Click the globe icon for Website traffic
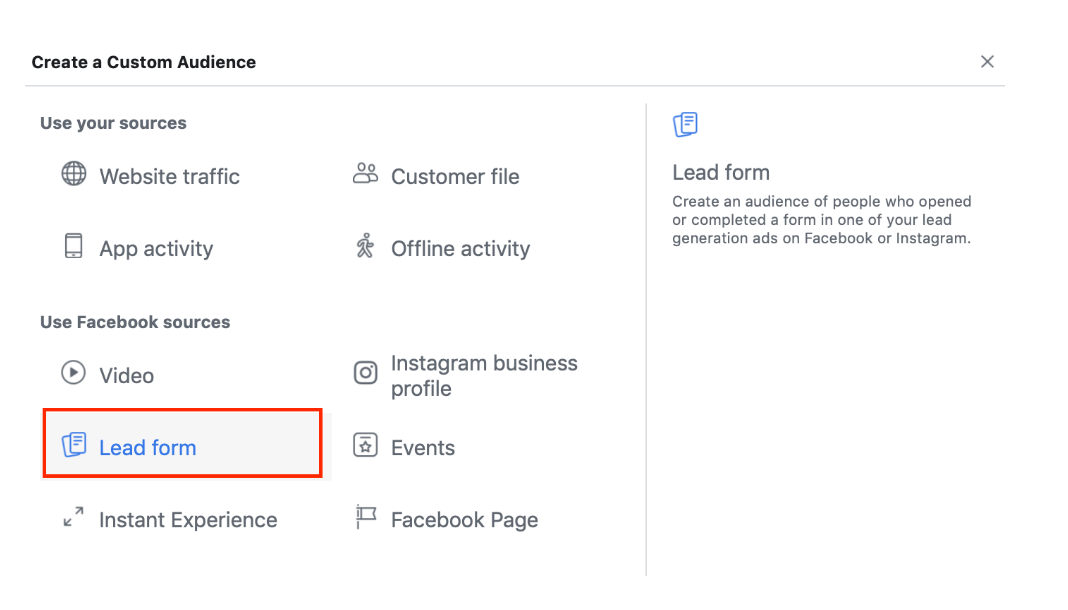1068x610 pixels. tap(74, 174)
